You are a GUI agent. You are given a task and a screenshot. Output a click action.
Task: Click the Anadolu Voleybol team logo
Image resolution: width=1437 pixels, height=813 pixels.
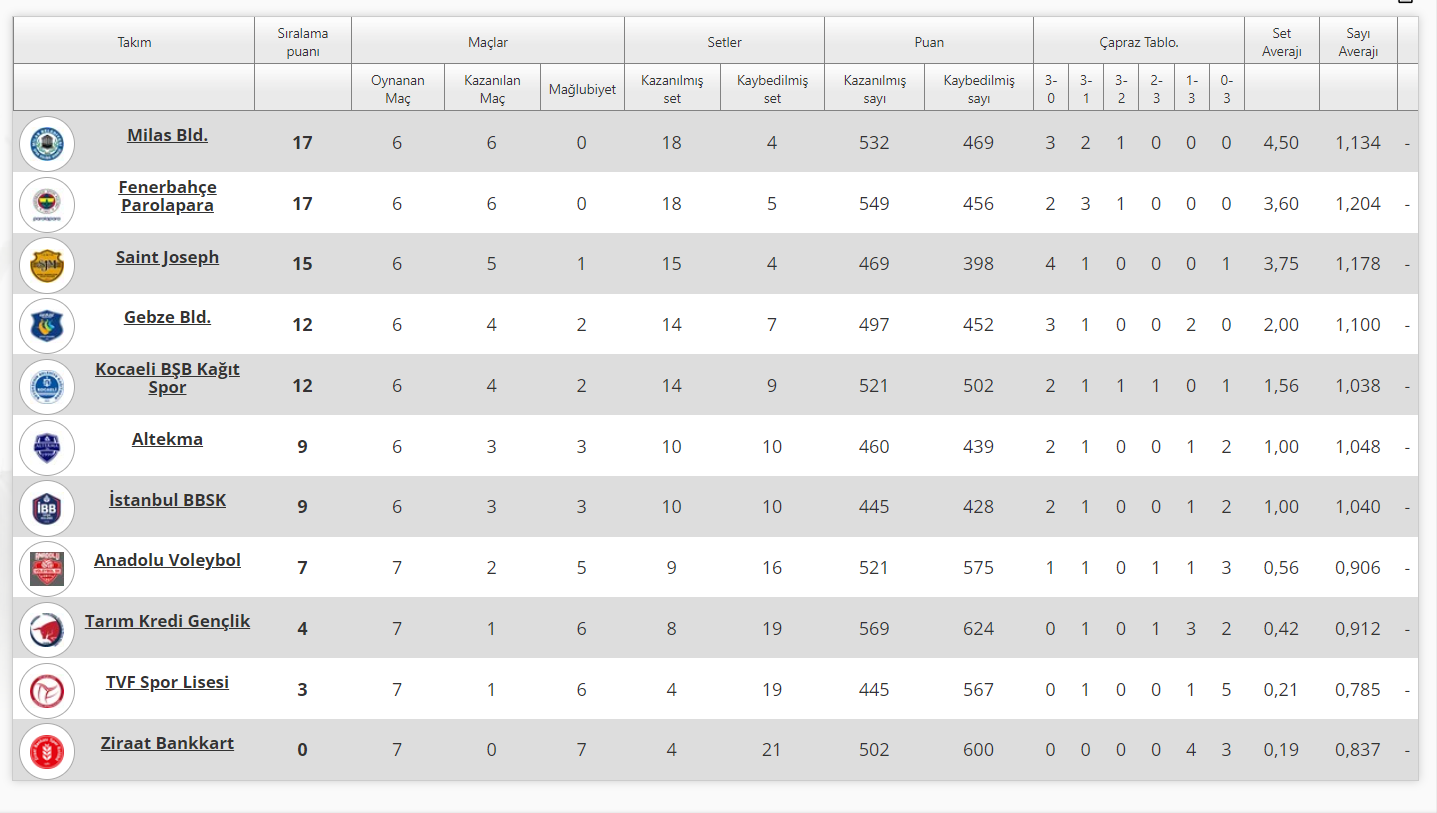(47, 569)
